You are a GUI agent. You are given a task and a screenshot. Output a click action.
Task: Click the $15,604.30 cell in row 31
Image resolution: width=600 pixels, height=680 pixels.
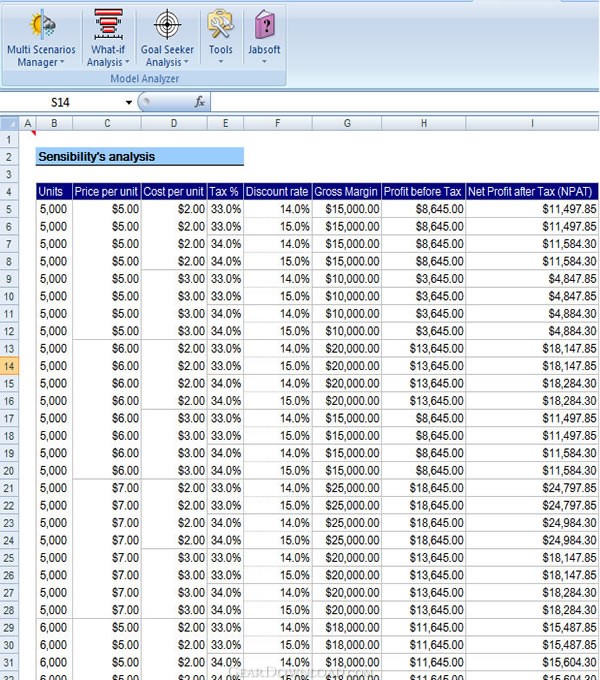click(x=532, y=662)
